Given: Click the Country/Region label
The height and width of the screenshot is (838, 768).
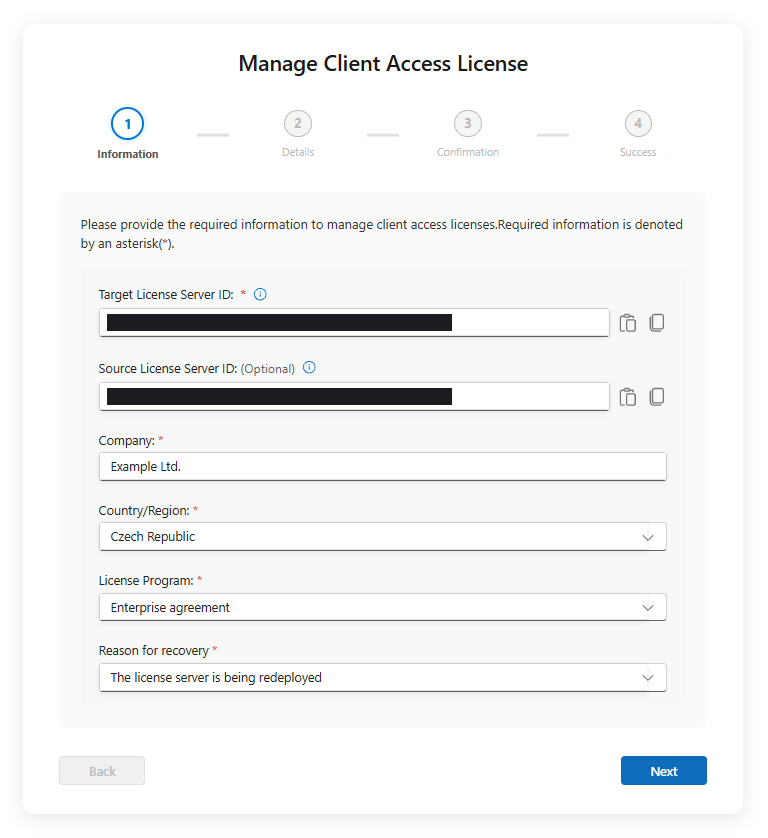Looking at the screenshot, I should (144, 511).
